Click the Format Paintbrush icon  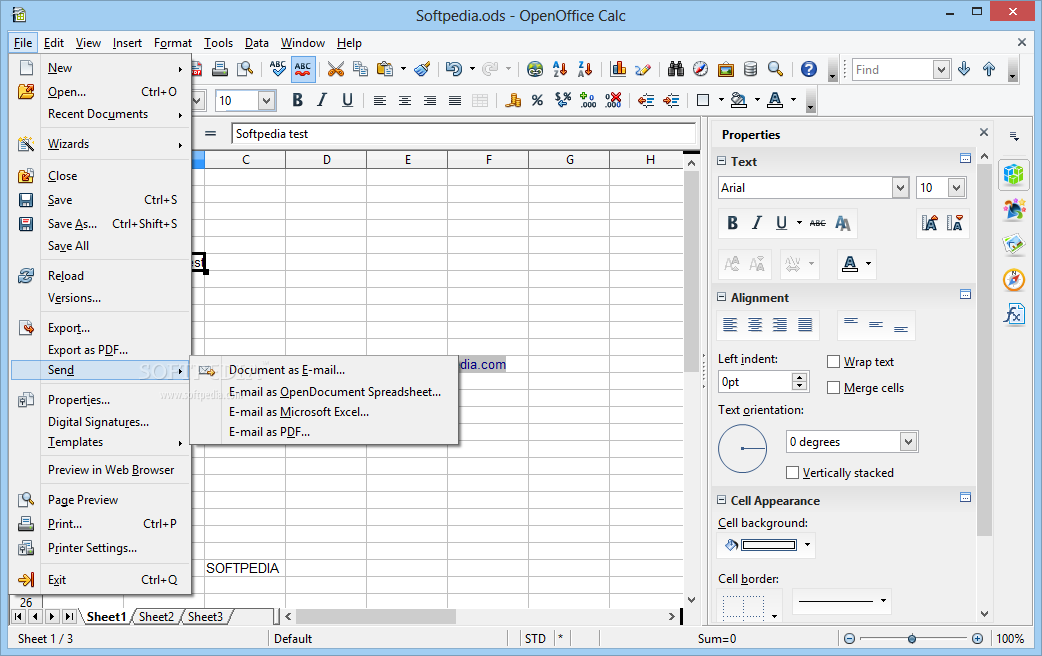coord(422,68)
